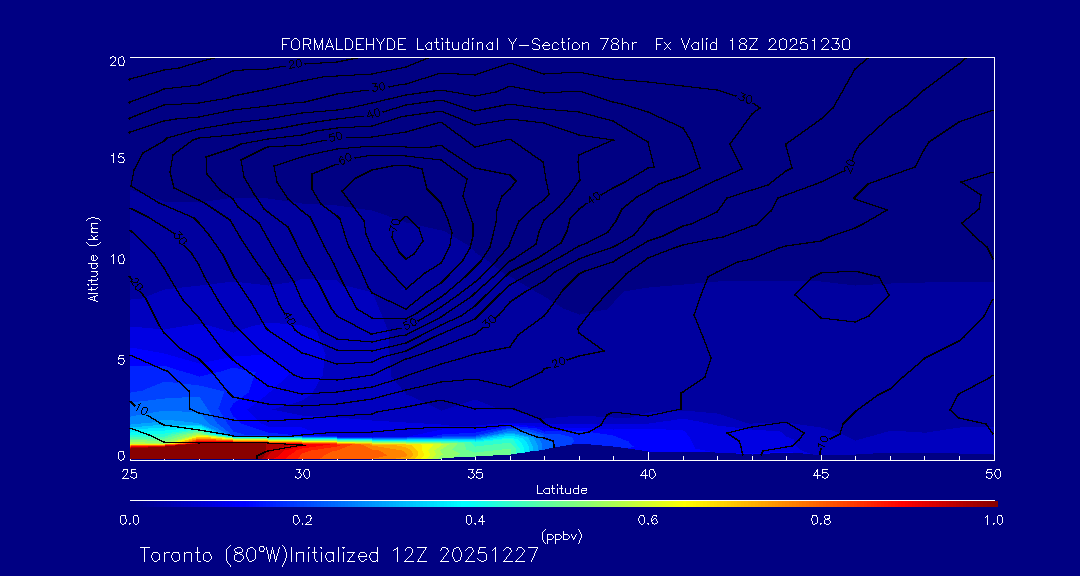The image size is (1080, 576).
Task: Click the 1.0 label on color scale
Action: [994, 520]
